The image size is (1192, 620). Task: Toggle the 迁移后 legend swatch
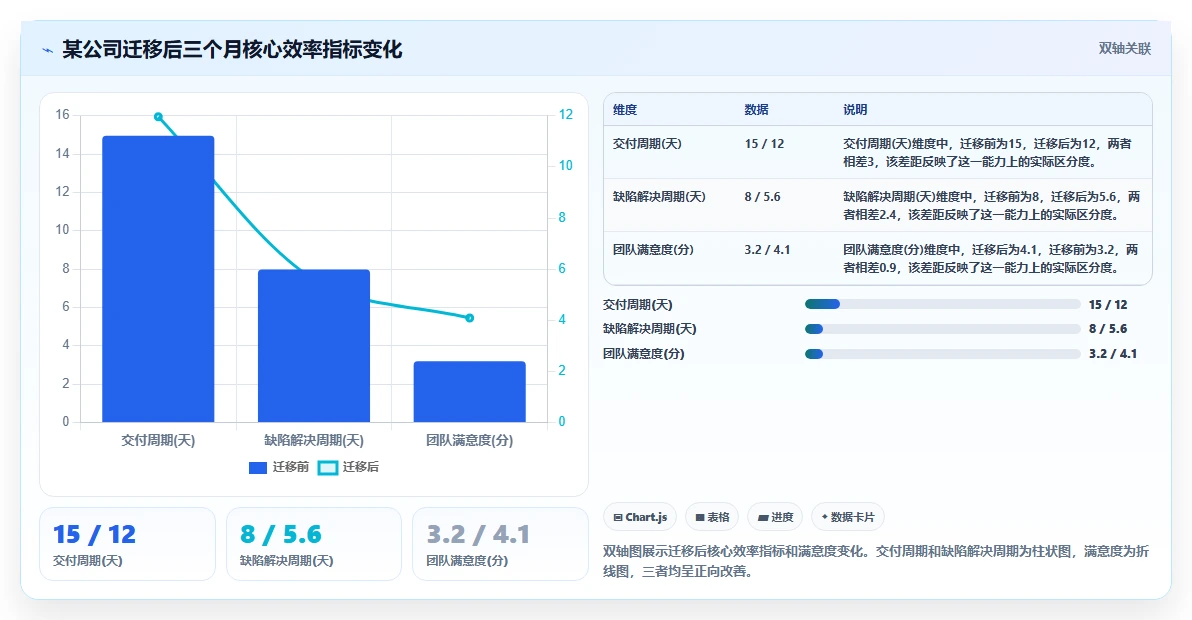[328, 467]
